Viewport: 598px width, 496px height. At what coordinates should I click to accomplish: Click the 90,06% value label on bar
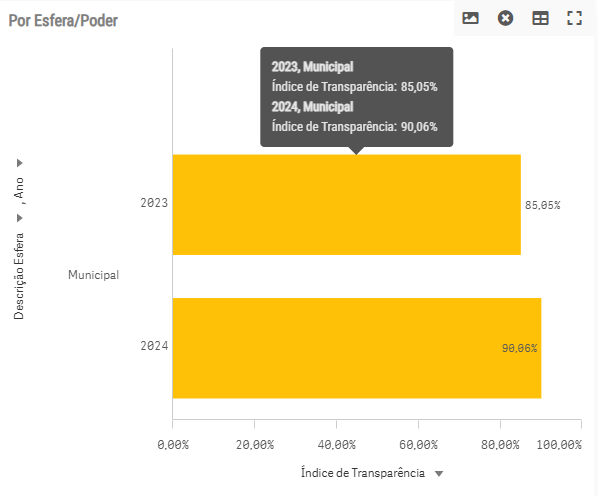[x=519, y=348]
